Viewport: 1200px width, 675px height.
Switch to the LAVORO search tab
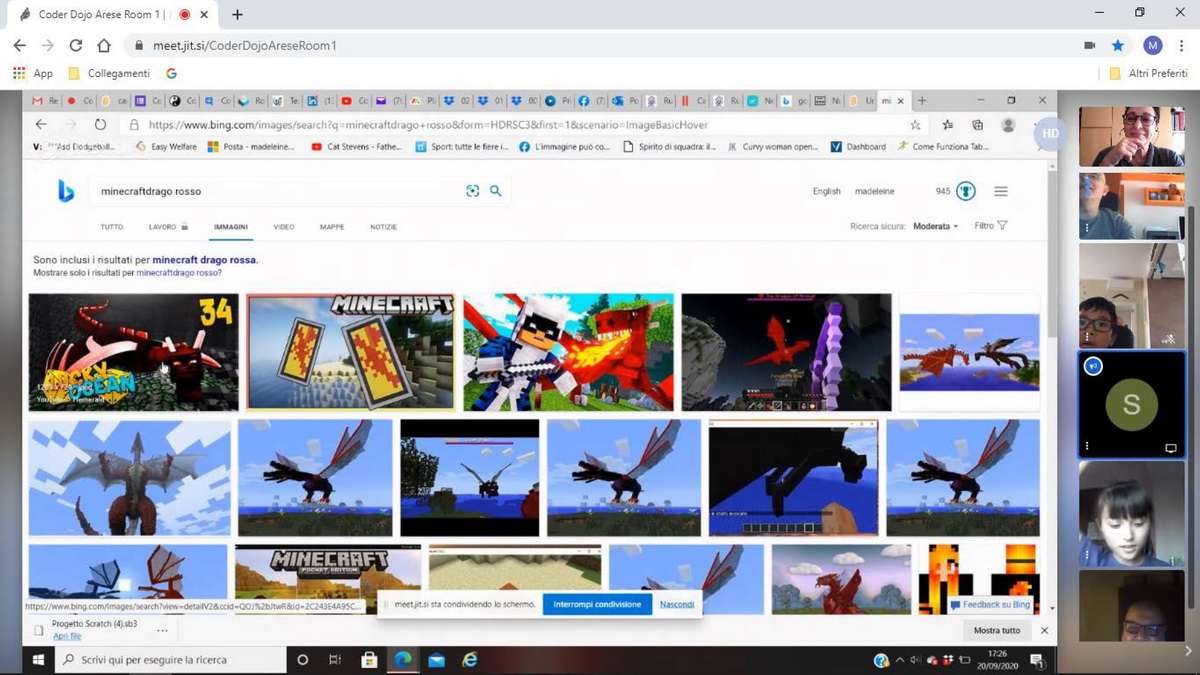click(x=168, y=227)
